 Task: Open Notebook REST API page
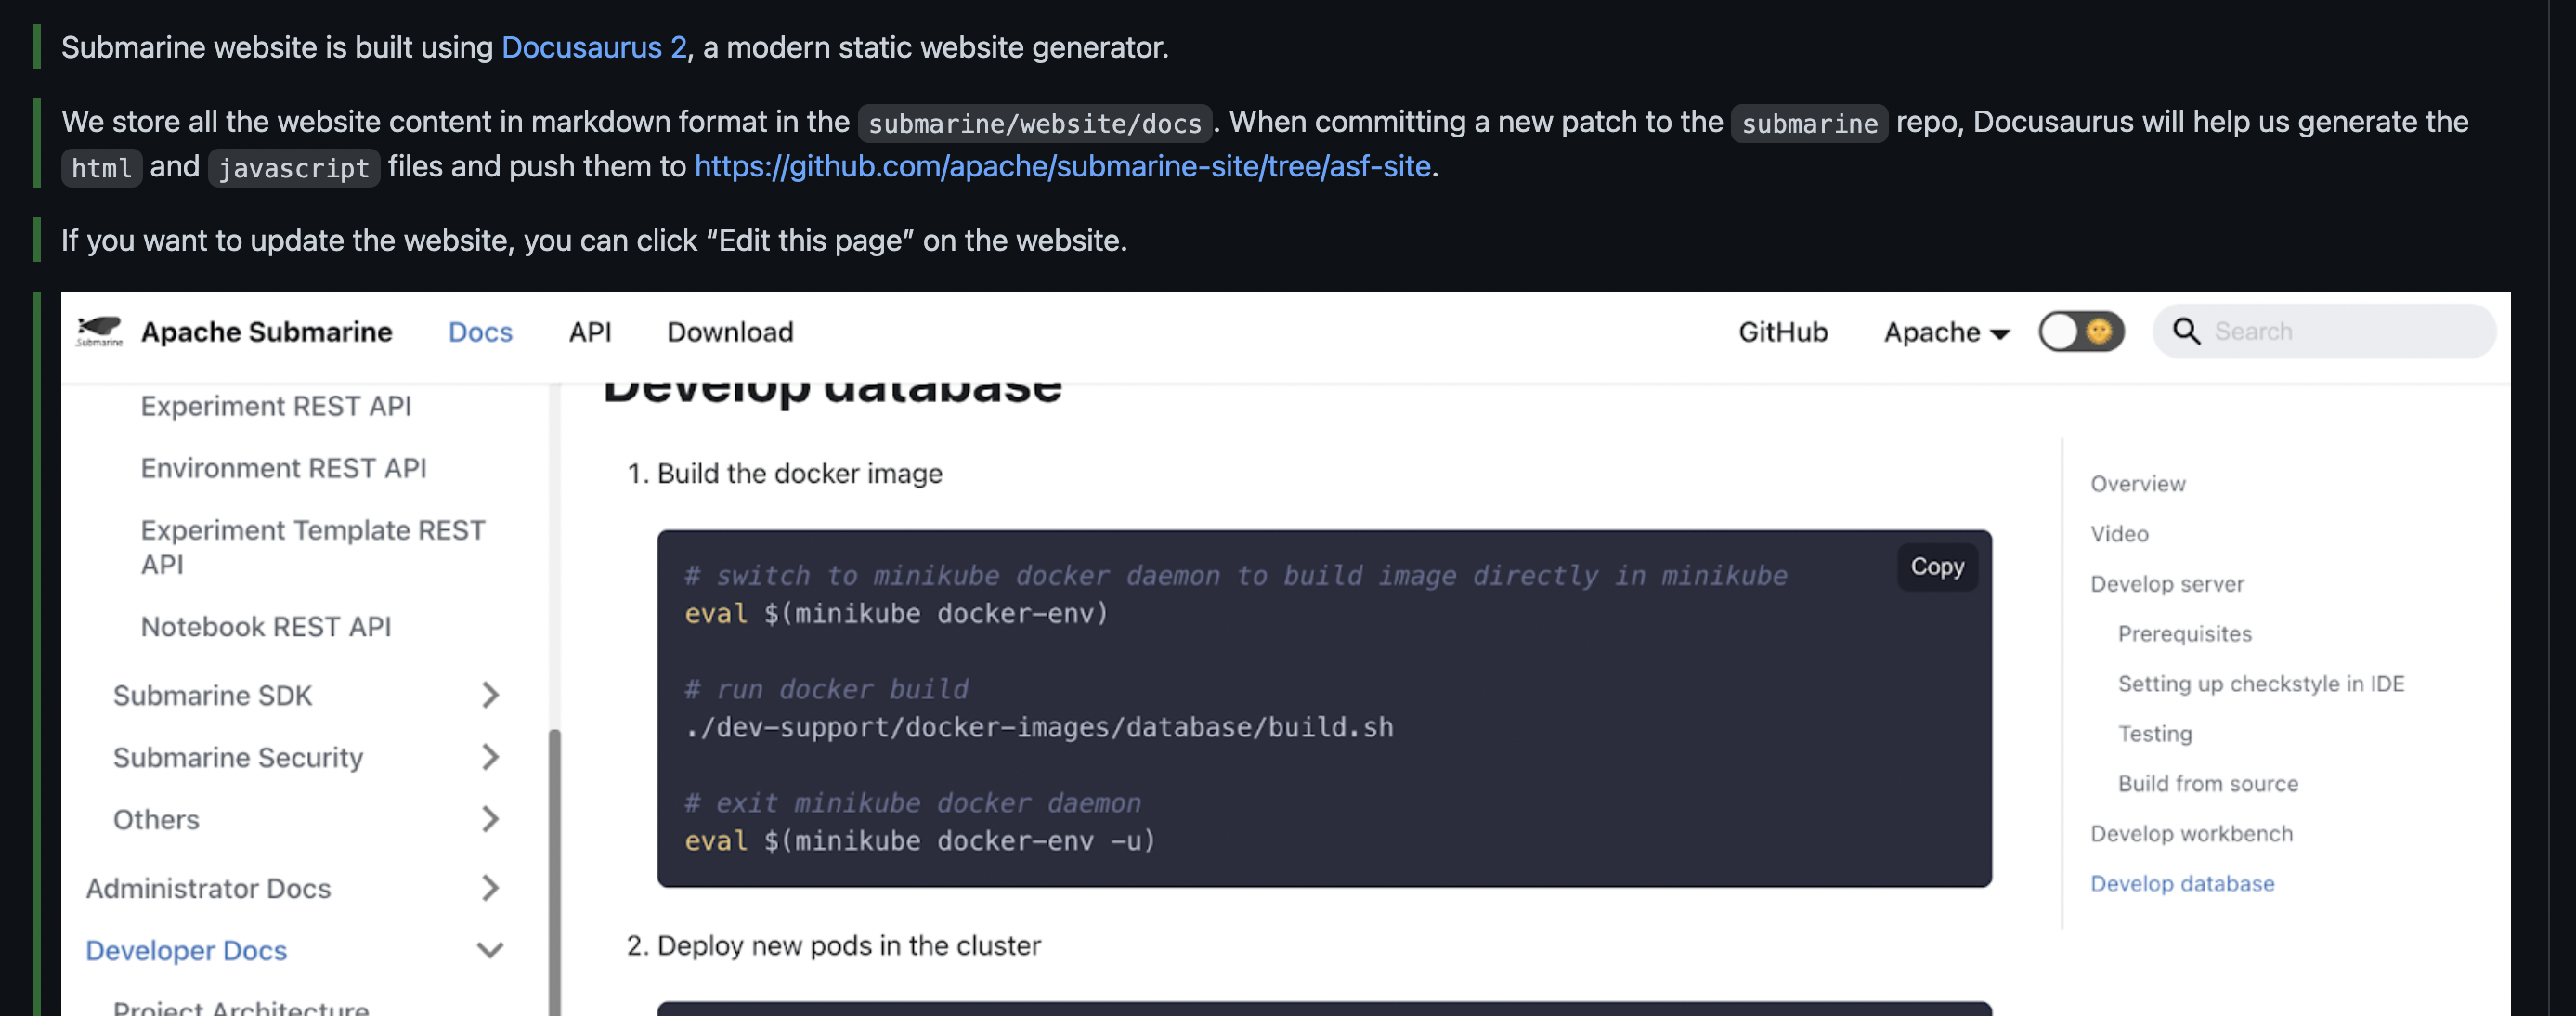click(x=265, y=627)
